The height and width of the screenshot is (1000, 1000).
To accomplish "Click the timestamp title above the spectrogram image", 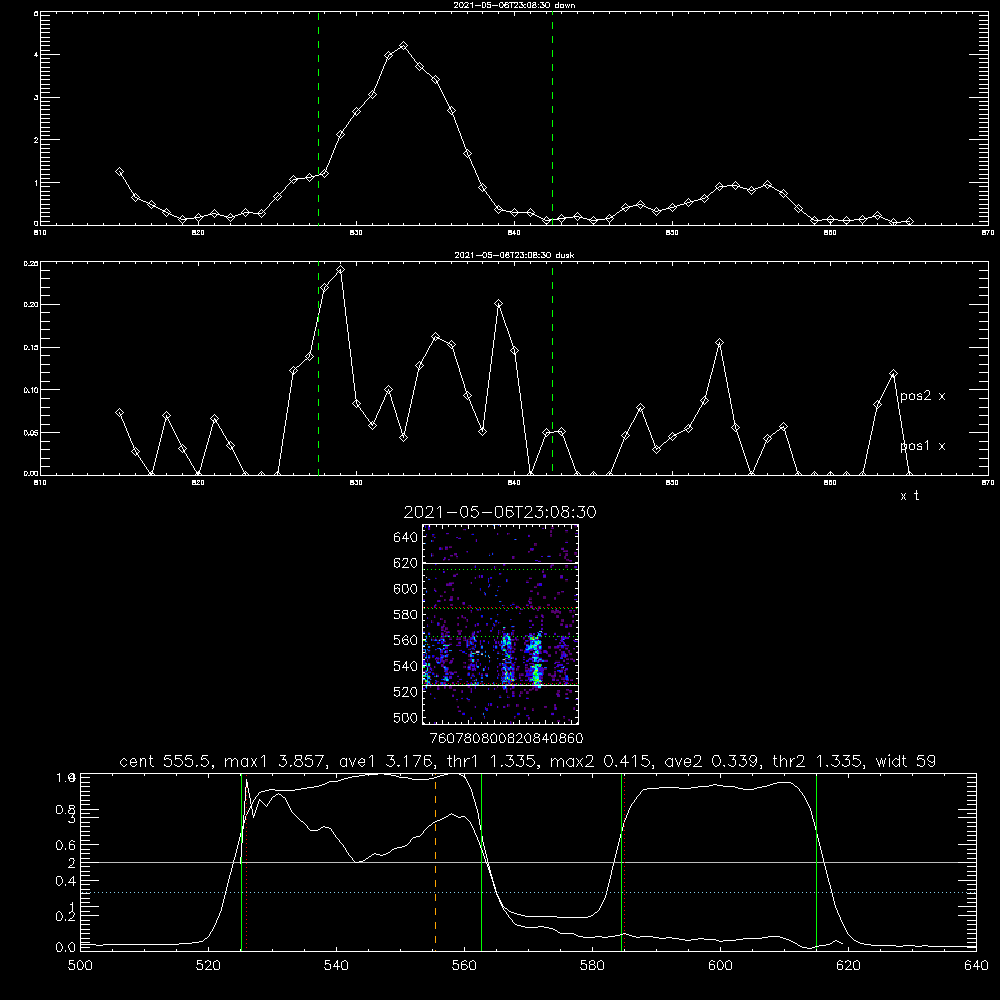I will [500, 512].
